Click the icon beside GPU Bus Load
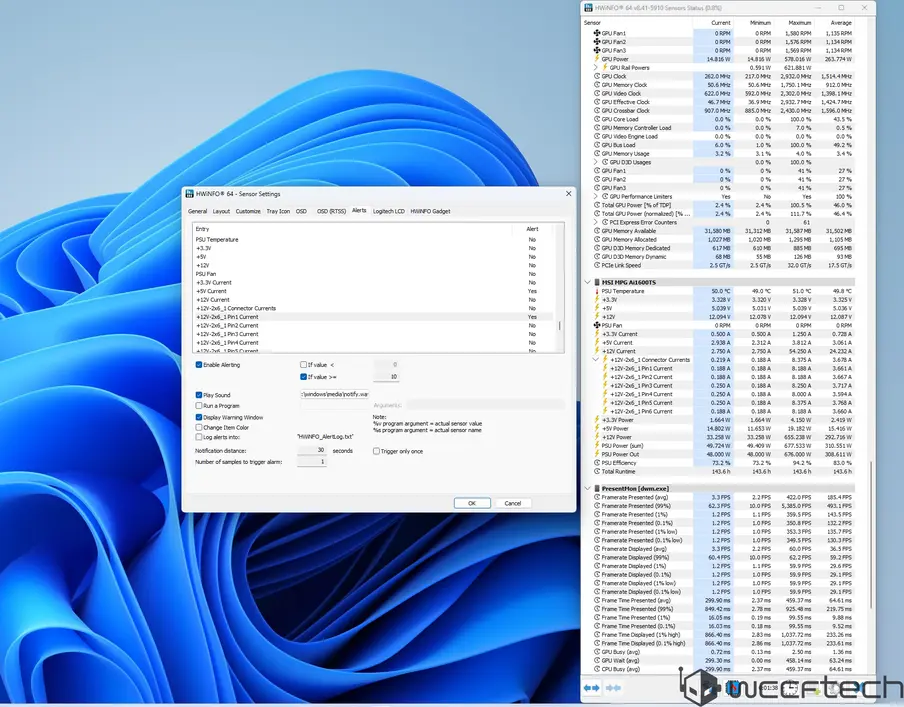This screenshot has width=904, height=707. click(x=597, y=145)
